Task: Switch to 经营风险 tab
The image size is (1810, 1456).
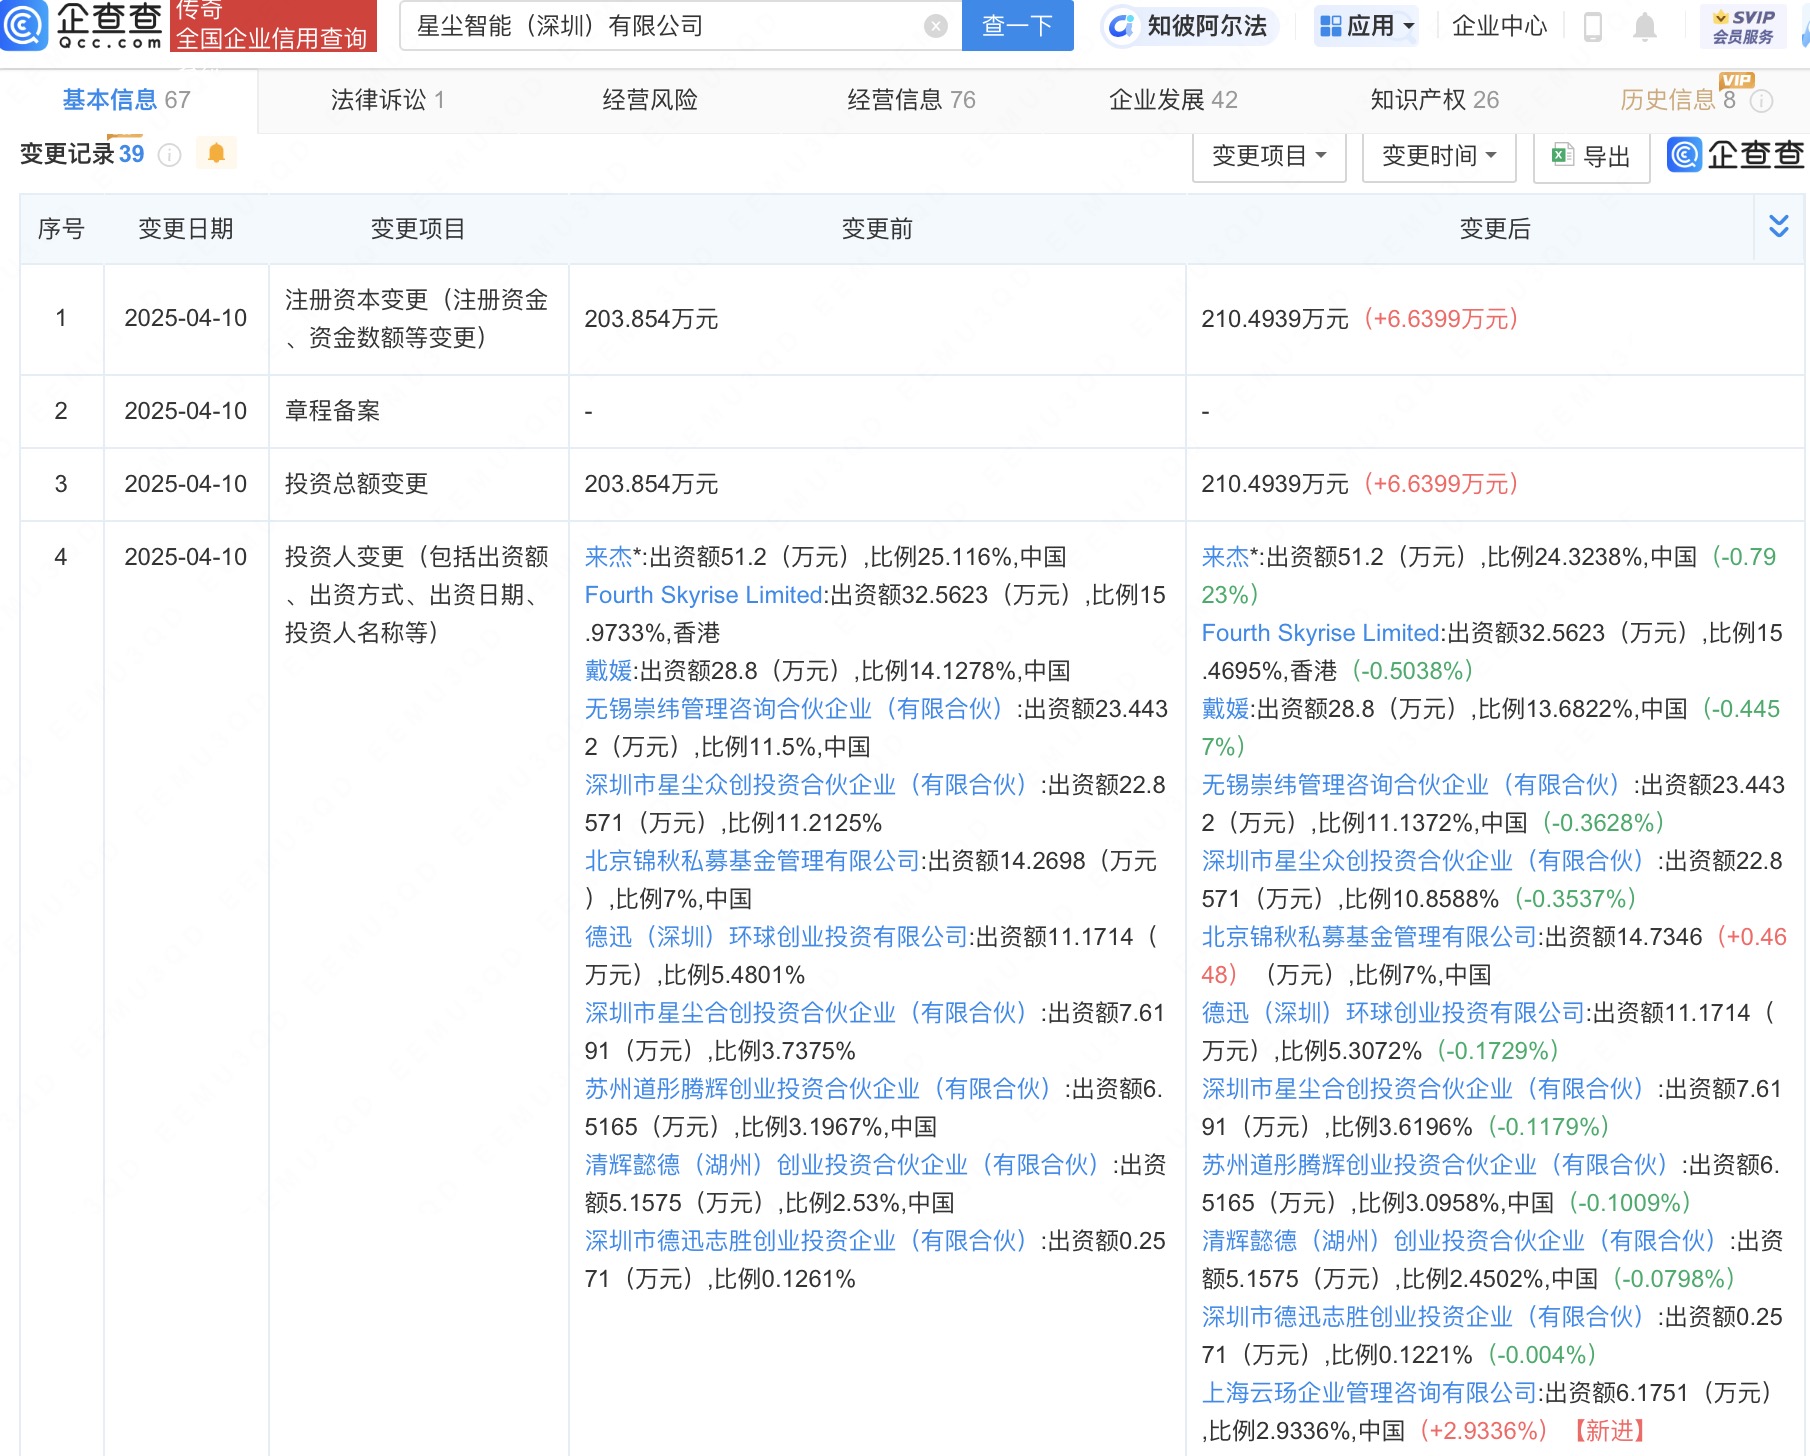Action: [650, 100]
